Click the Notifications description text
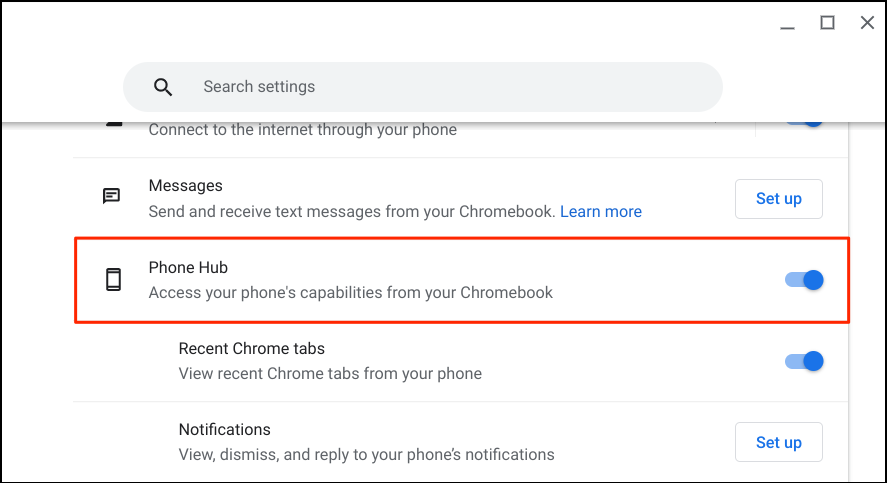The height and width of the screenshot is (483, 887). point(366,455)
